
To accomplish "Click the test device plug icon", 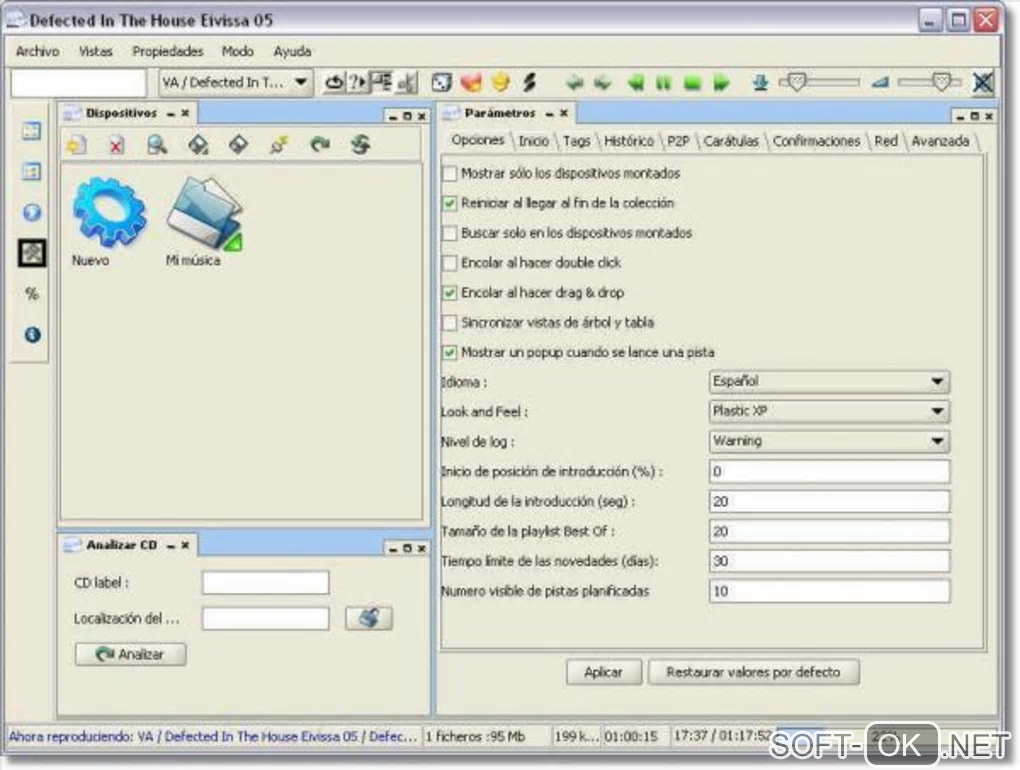I will [279, 144].
